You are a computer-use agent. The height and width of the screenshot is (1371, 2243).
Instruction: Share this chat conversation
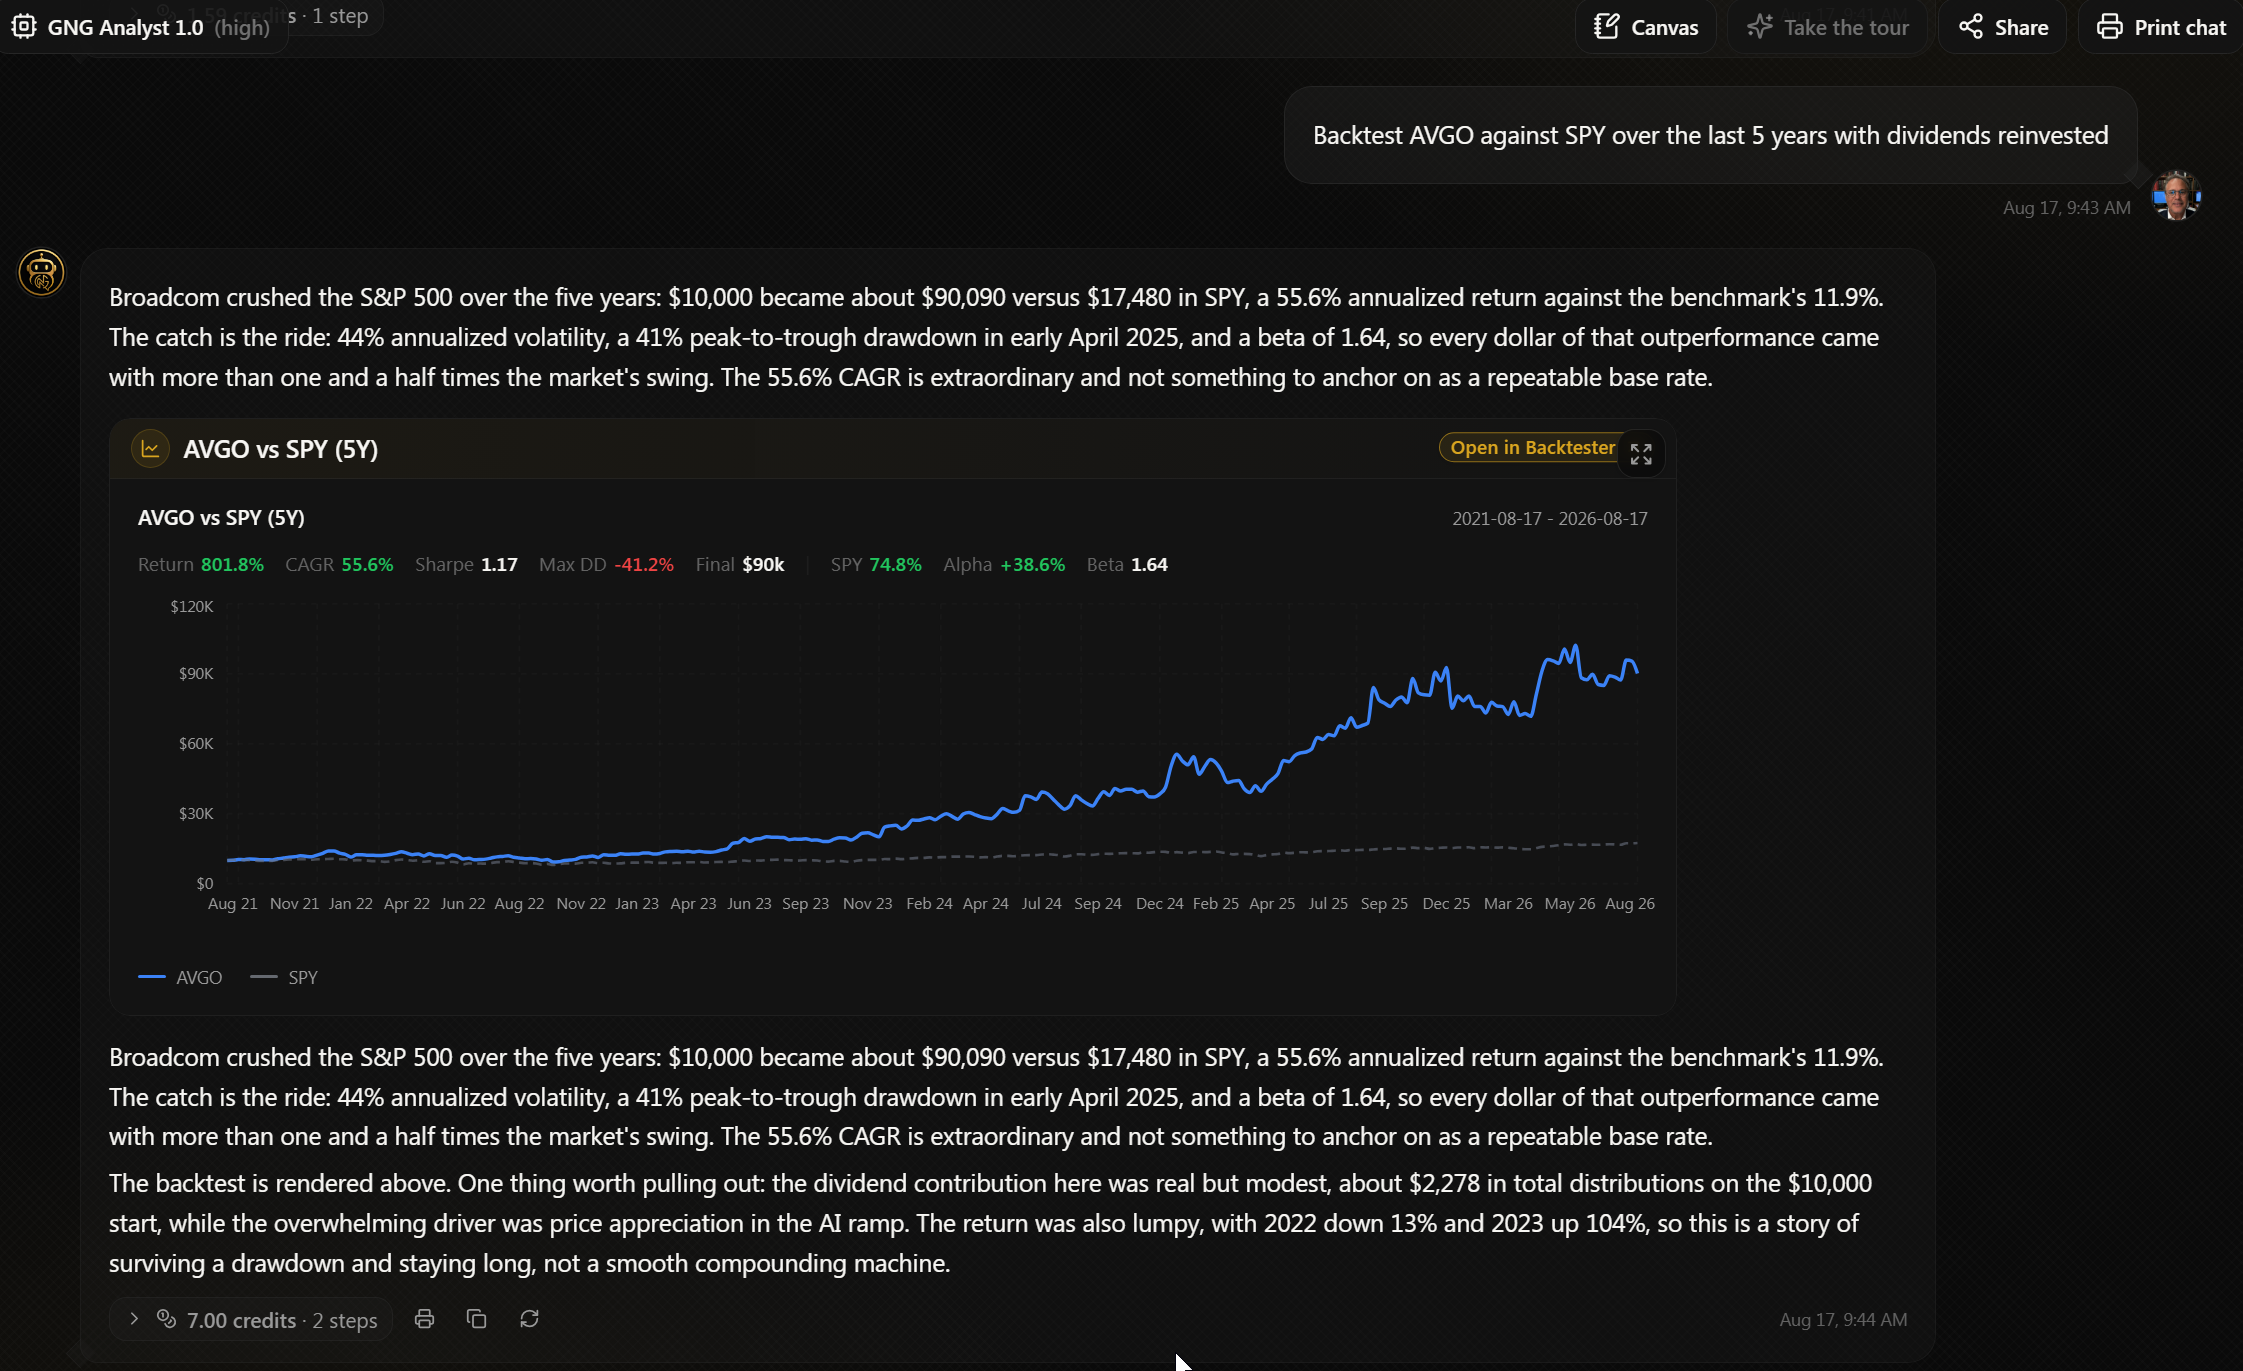point(2003,27)
